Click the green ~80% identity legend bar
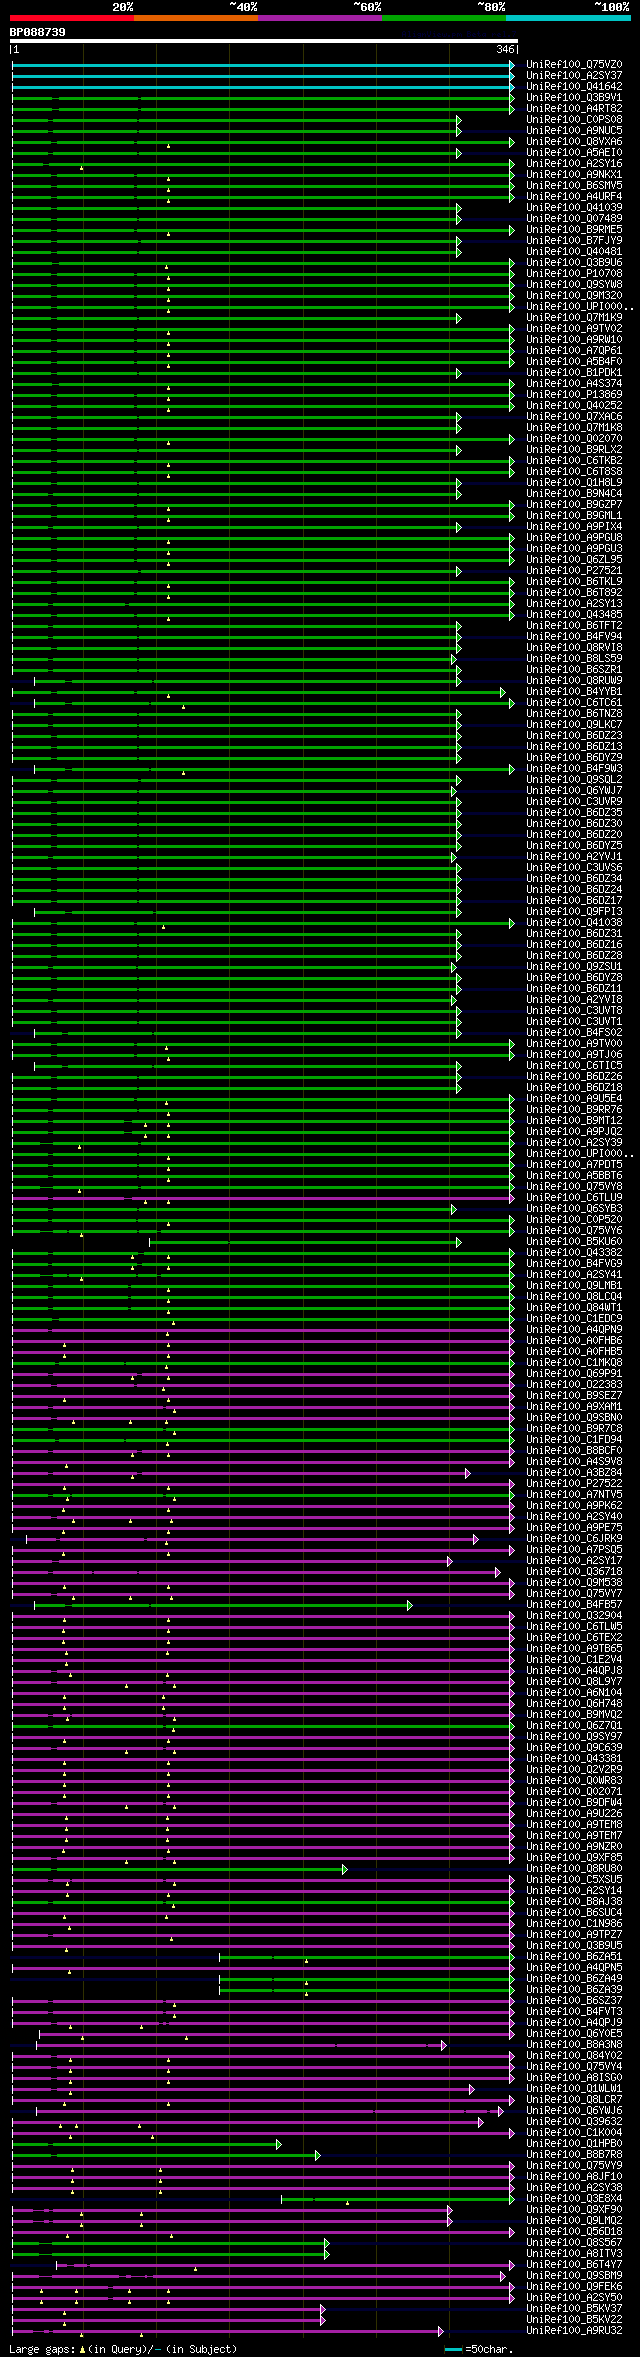 444,18
